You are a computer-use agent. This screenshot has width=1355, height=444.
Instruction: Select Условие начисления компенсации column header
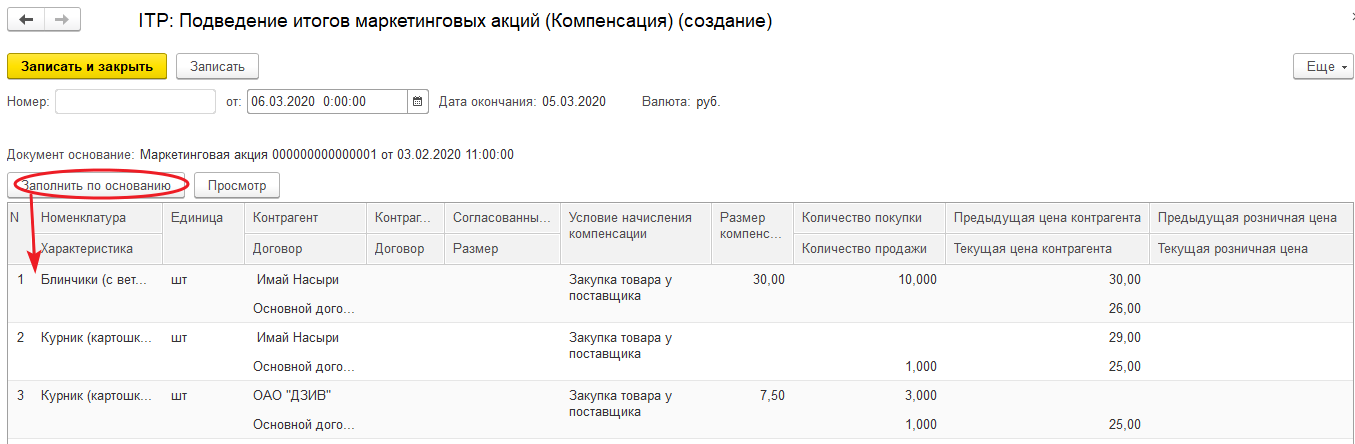(x=630, y=226)
